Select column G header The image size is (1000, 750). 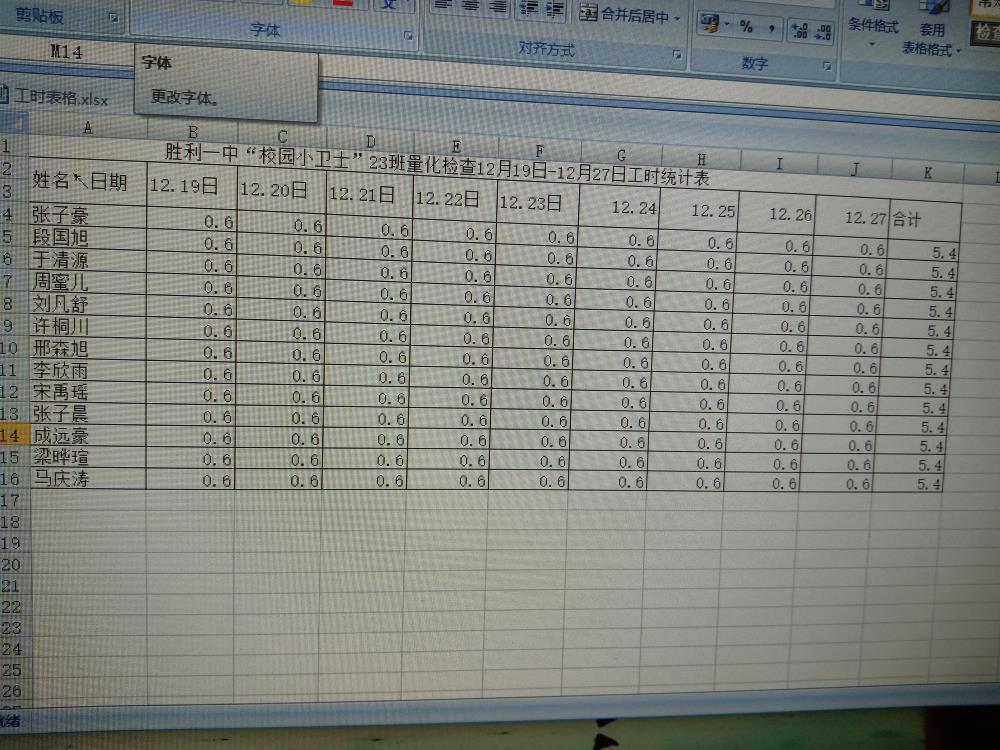point(621,155)
